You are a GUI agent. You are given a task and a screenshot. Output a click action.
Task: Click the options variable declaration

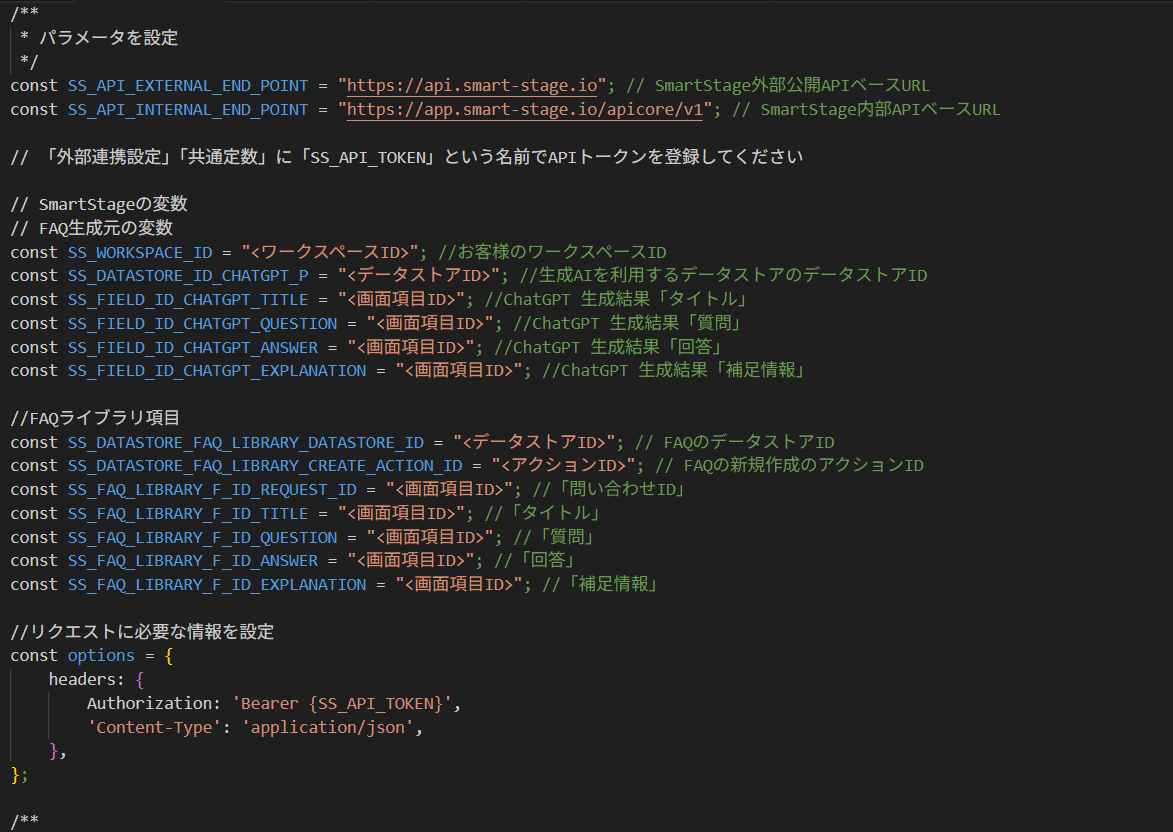[x=101, y=656]
